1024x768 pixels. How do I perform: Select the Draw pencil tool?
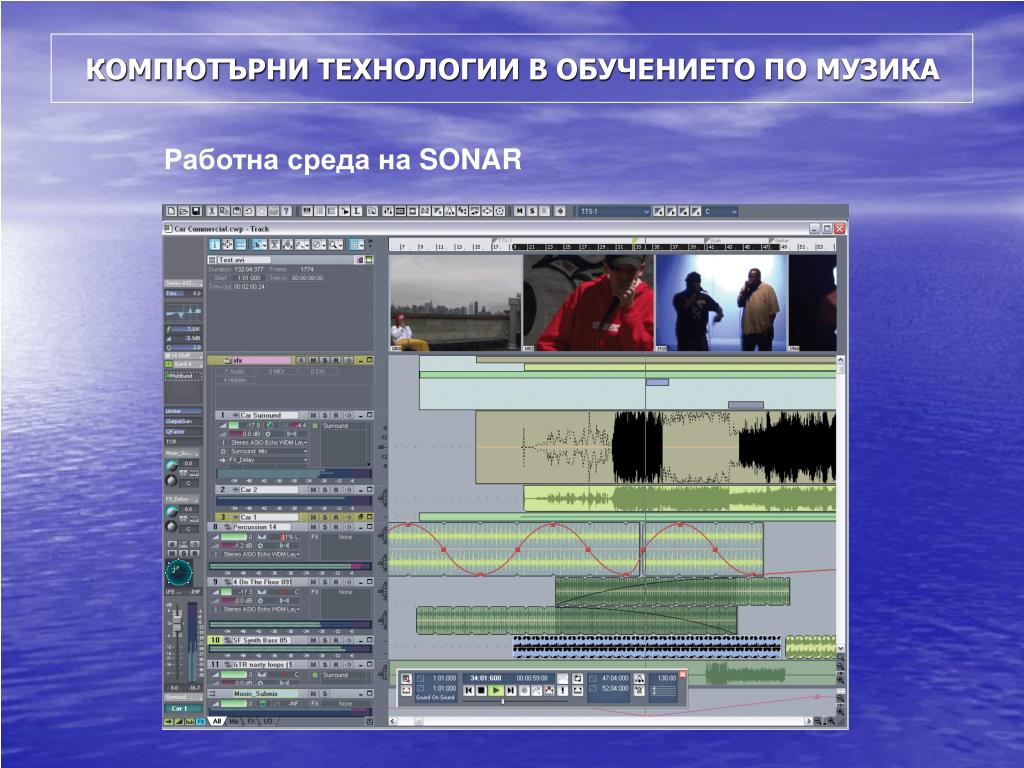click(300, 245)
